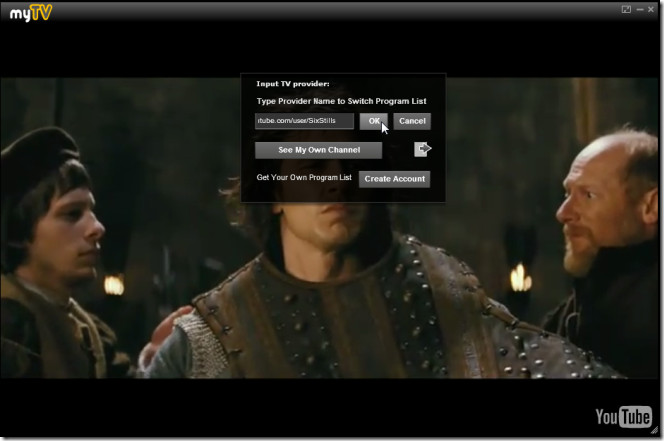This screenshot has width=664, height=441.
Task: Click 'Type Provider Name to Switch Program List' text
Action: (341, 101)
